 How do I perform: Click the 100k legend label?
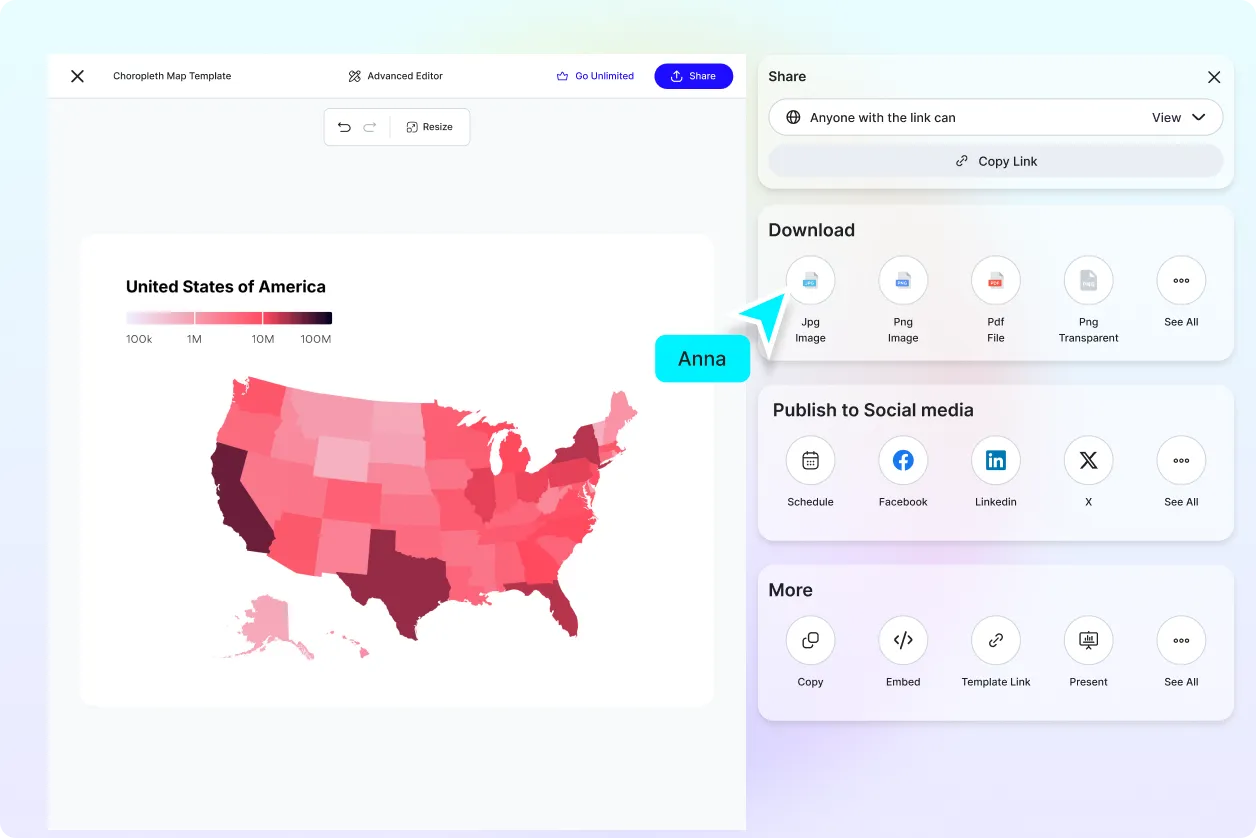point(139,339)
